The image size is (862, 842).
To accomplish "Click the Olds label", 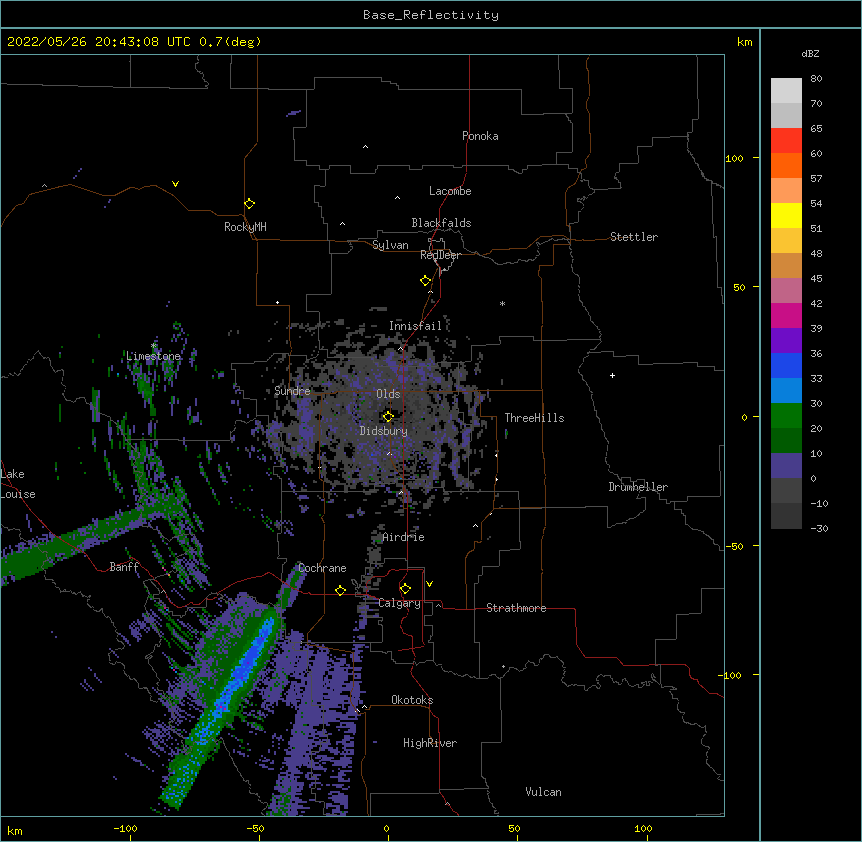I will [x=388, y=394].
